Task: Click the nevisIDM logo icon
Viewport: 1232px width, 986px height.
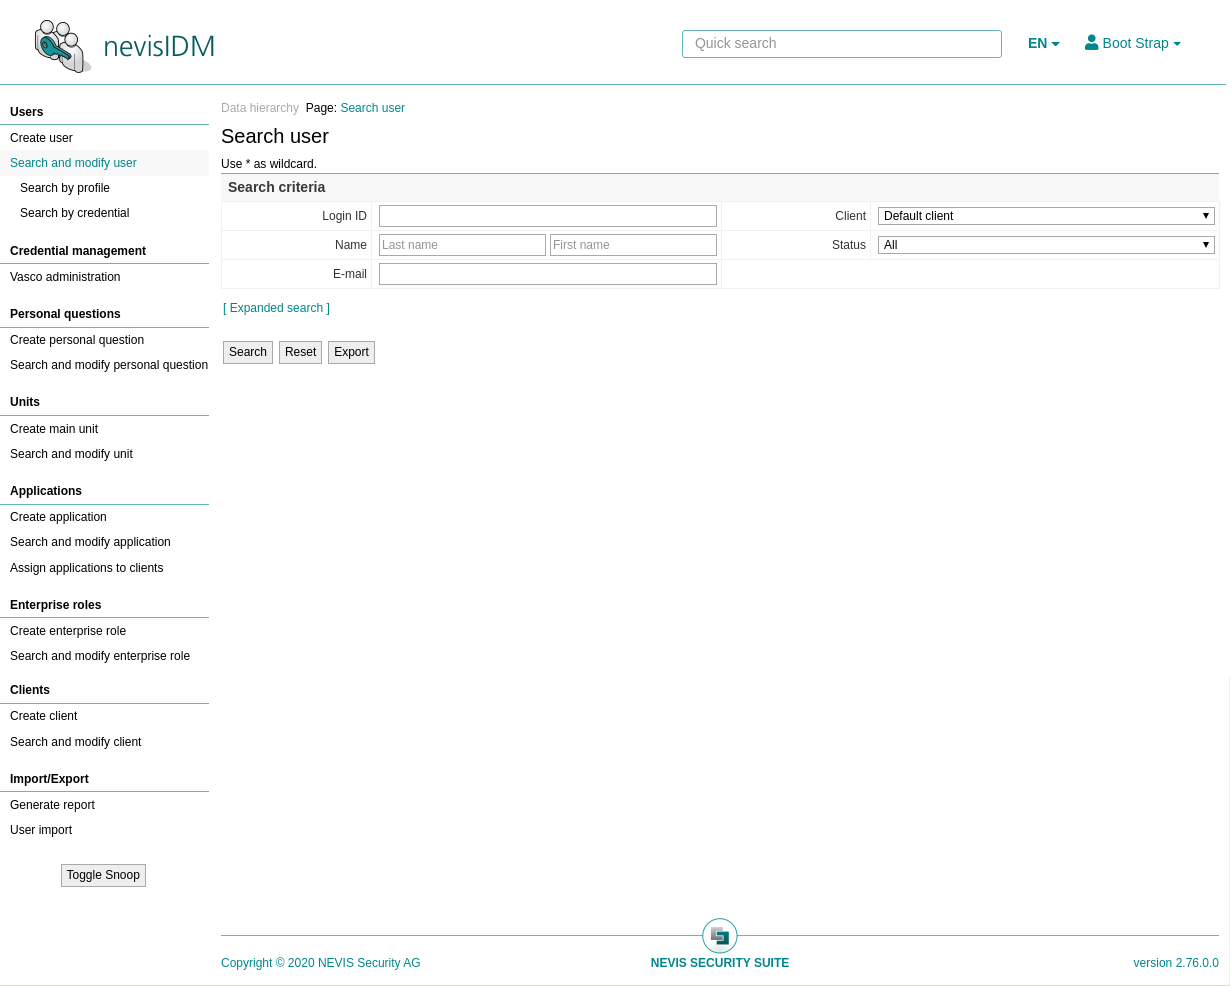Action: coord(62,46)
